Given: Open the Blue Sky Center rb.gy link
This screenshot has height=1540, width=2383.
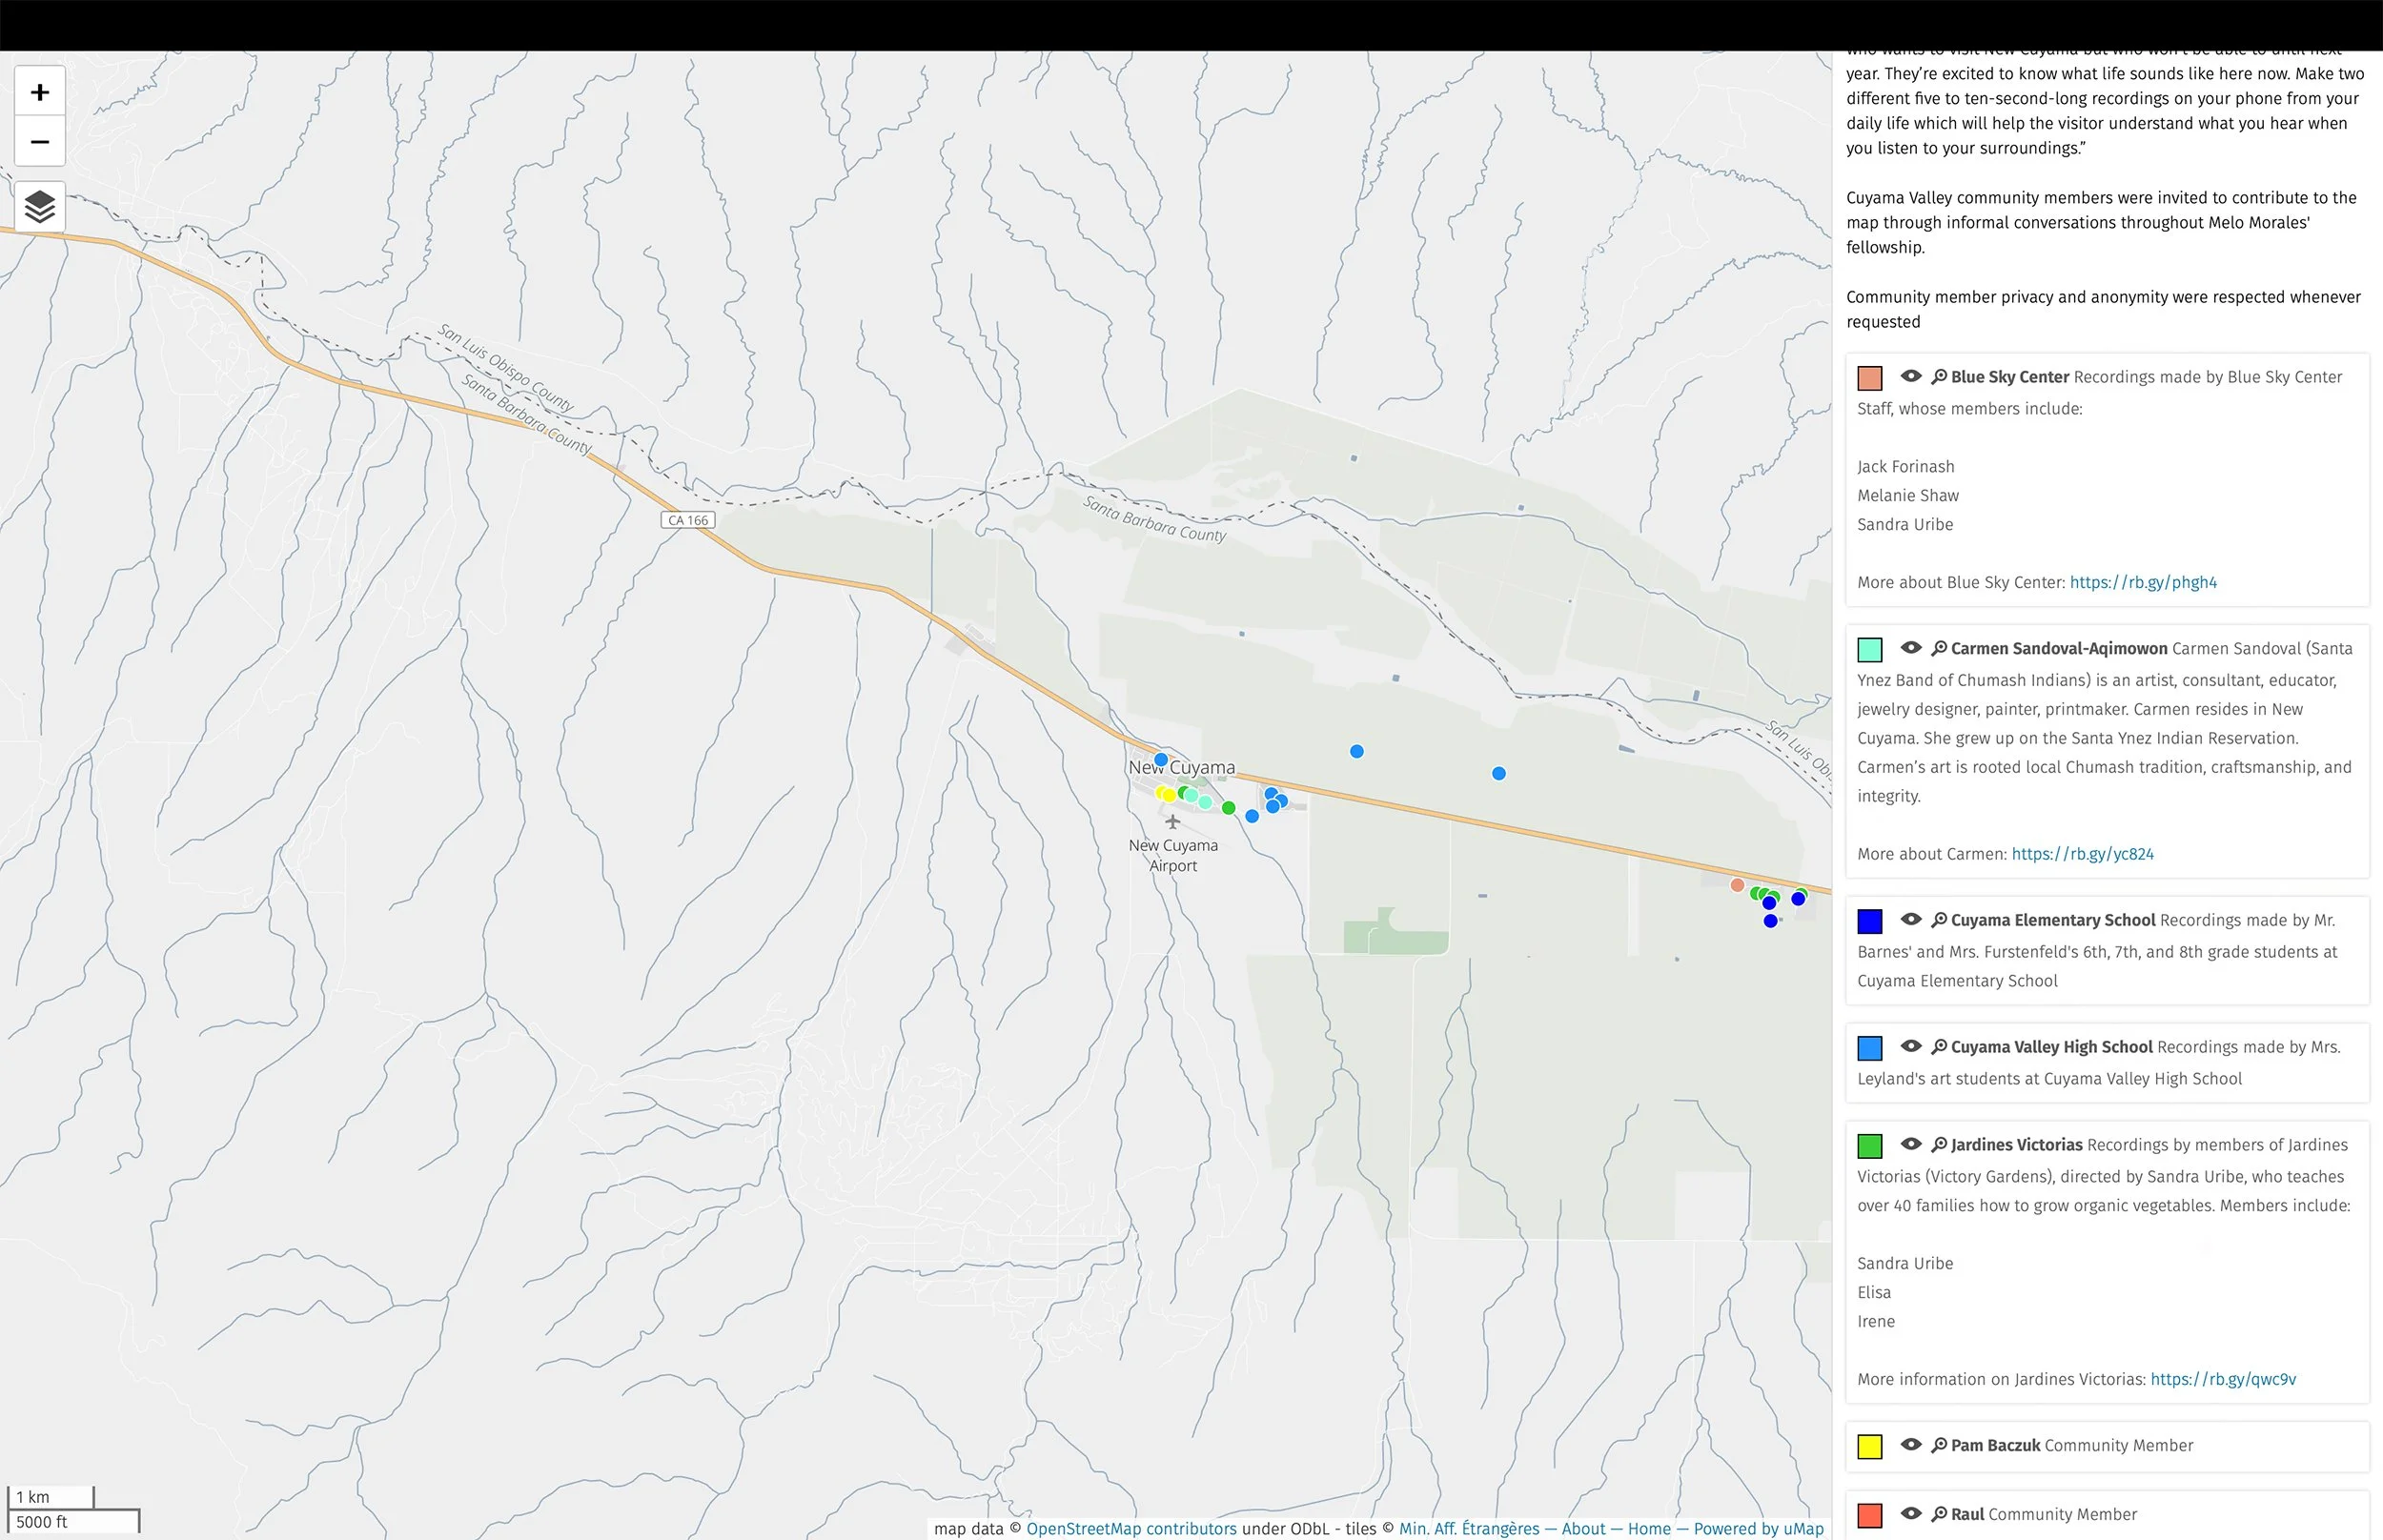Looking at the screenshot, I should [2142, 582].
